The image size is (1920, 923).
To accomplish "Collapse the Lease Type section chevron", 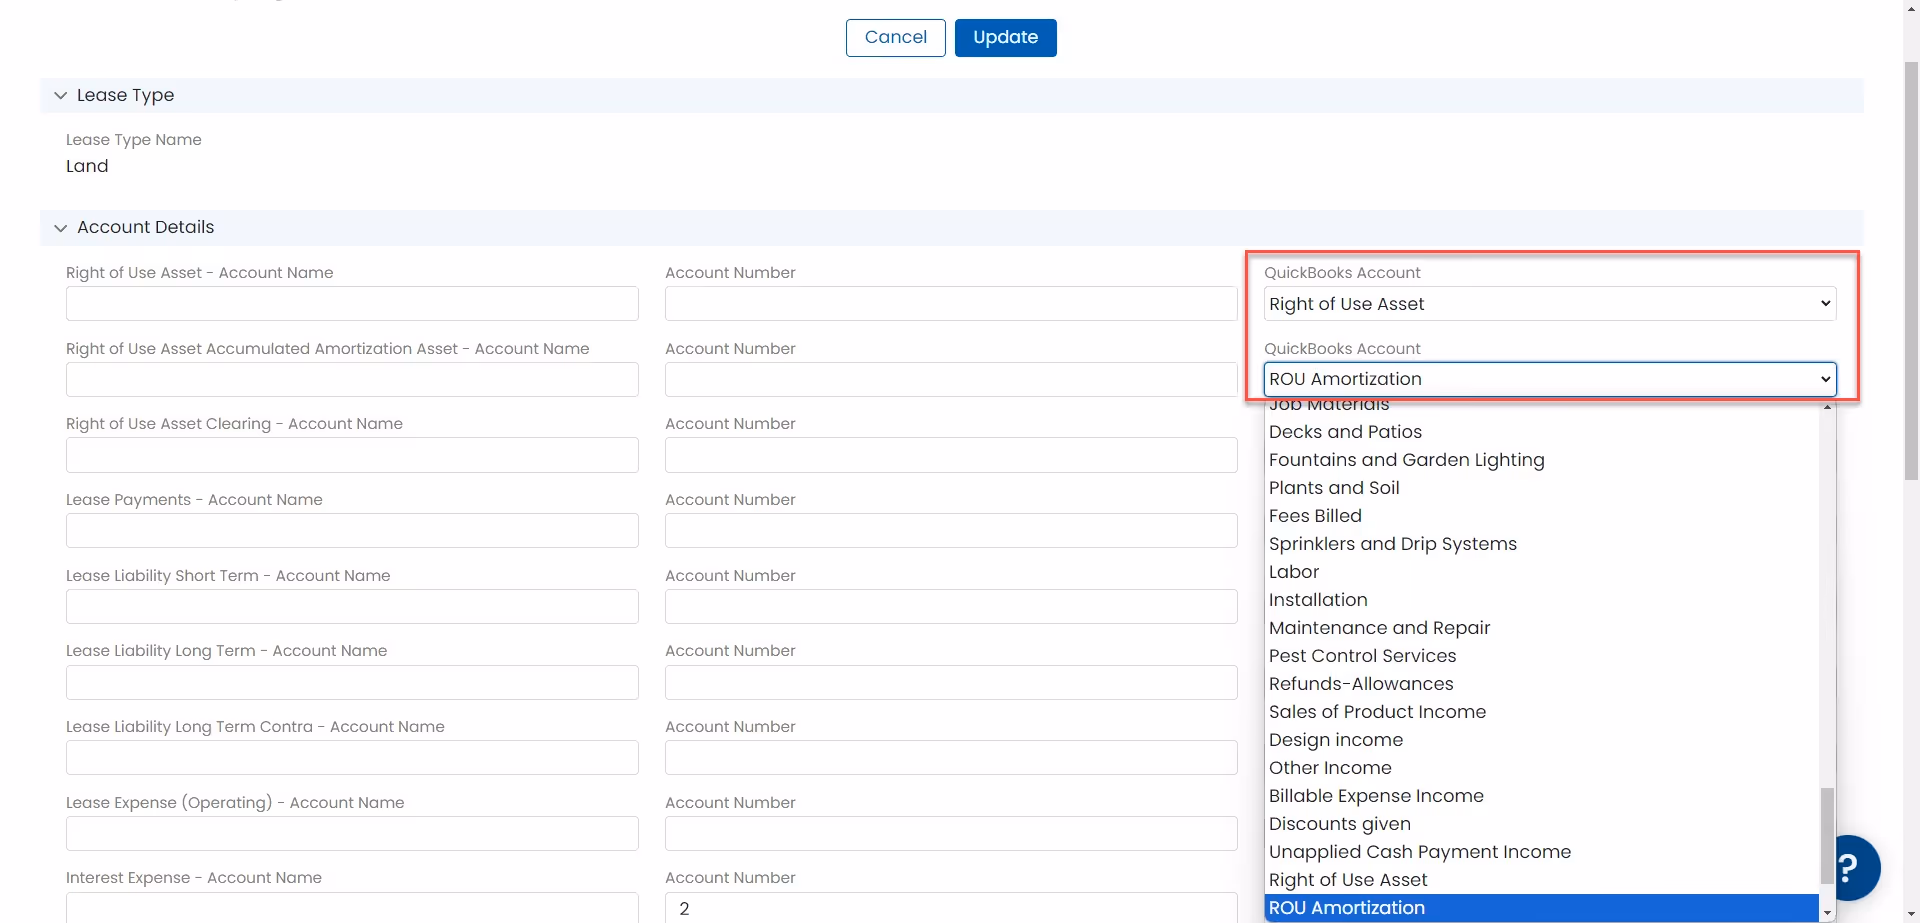I will tap(61, 96).
